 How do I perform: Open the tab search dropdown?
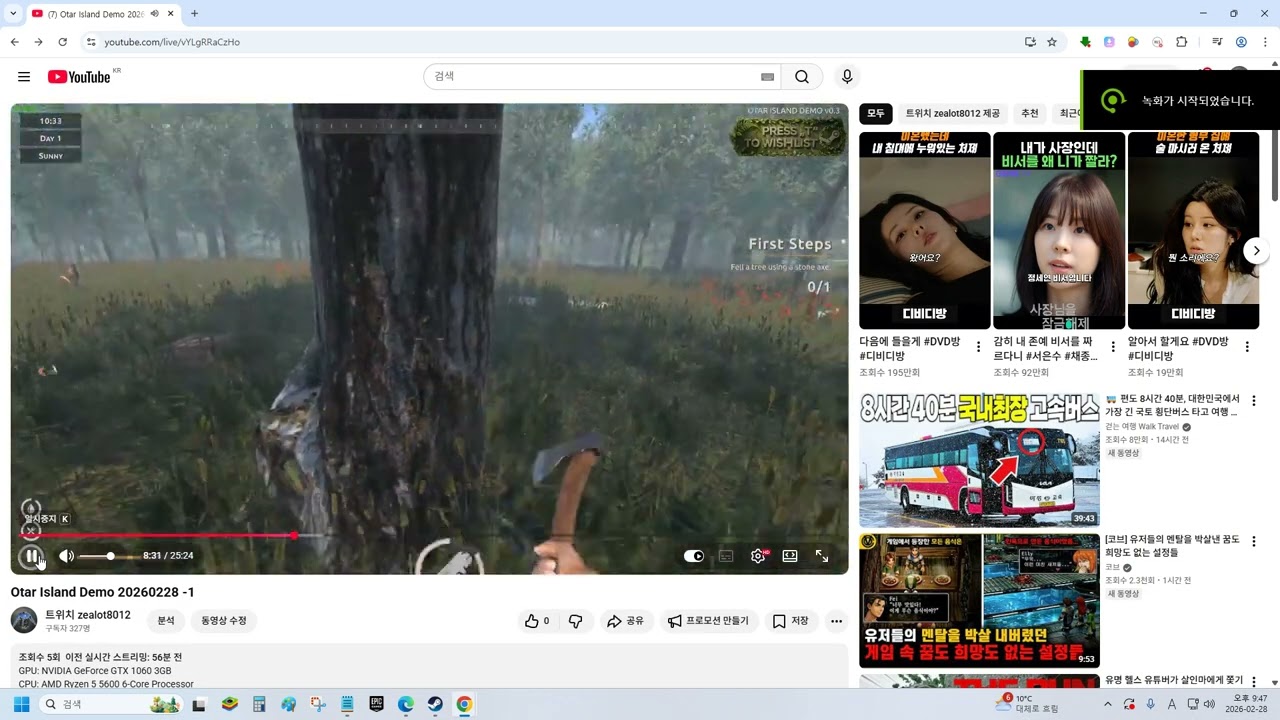tap(13, 14)
